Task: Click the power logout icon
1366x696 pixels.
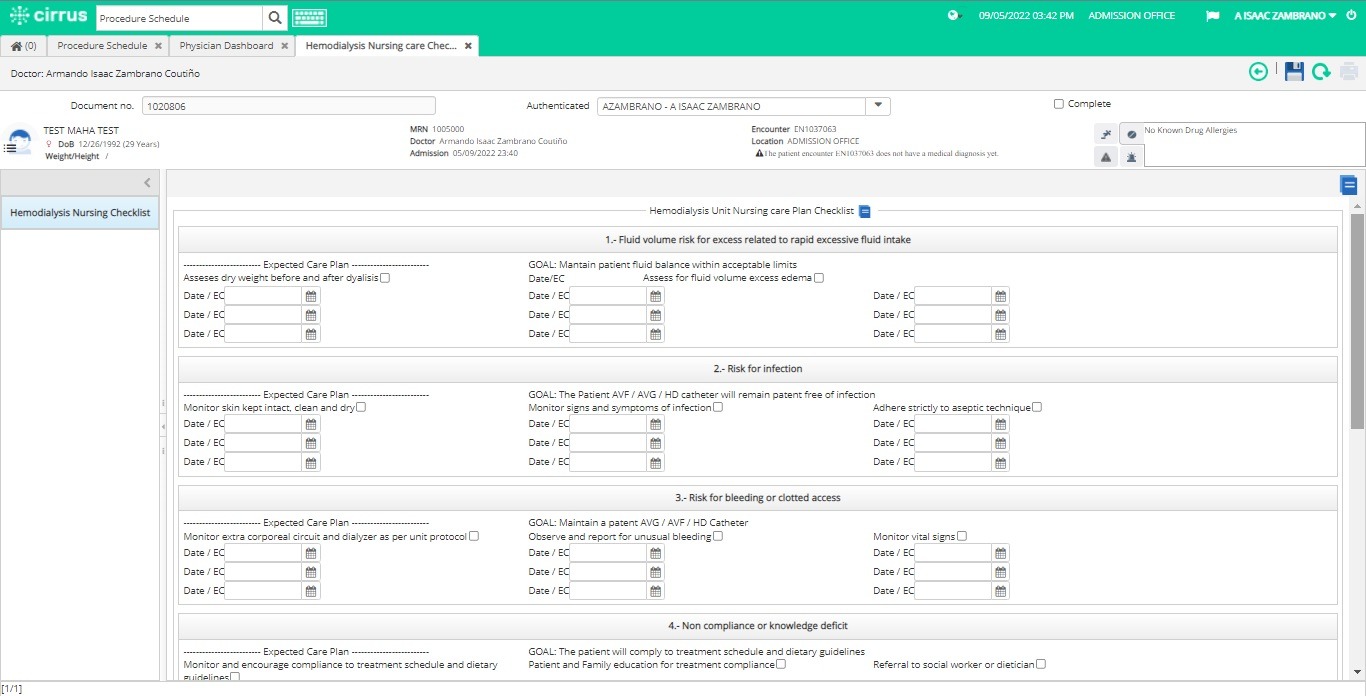Action: coord(1352,15)
